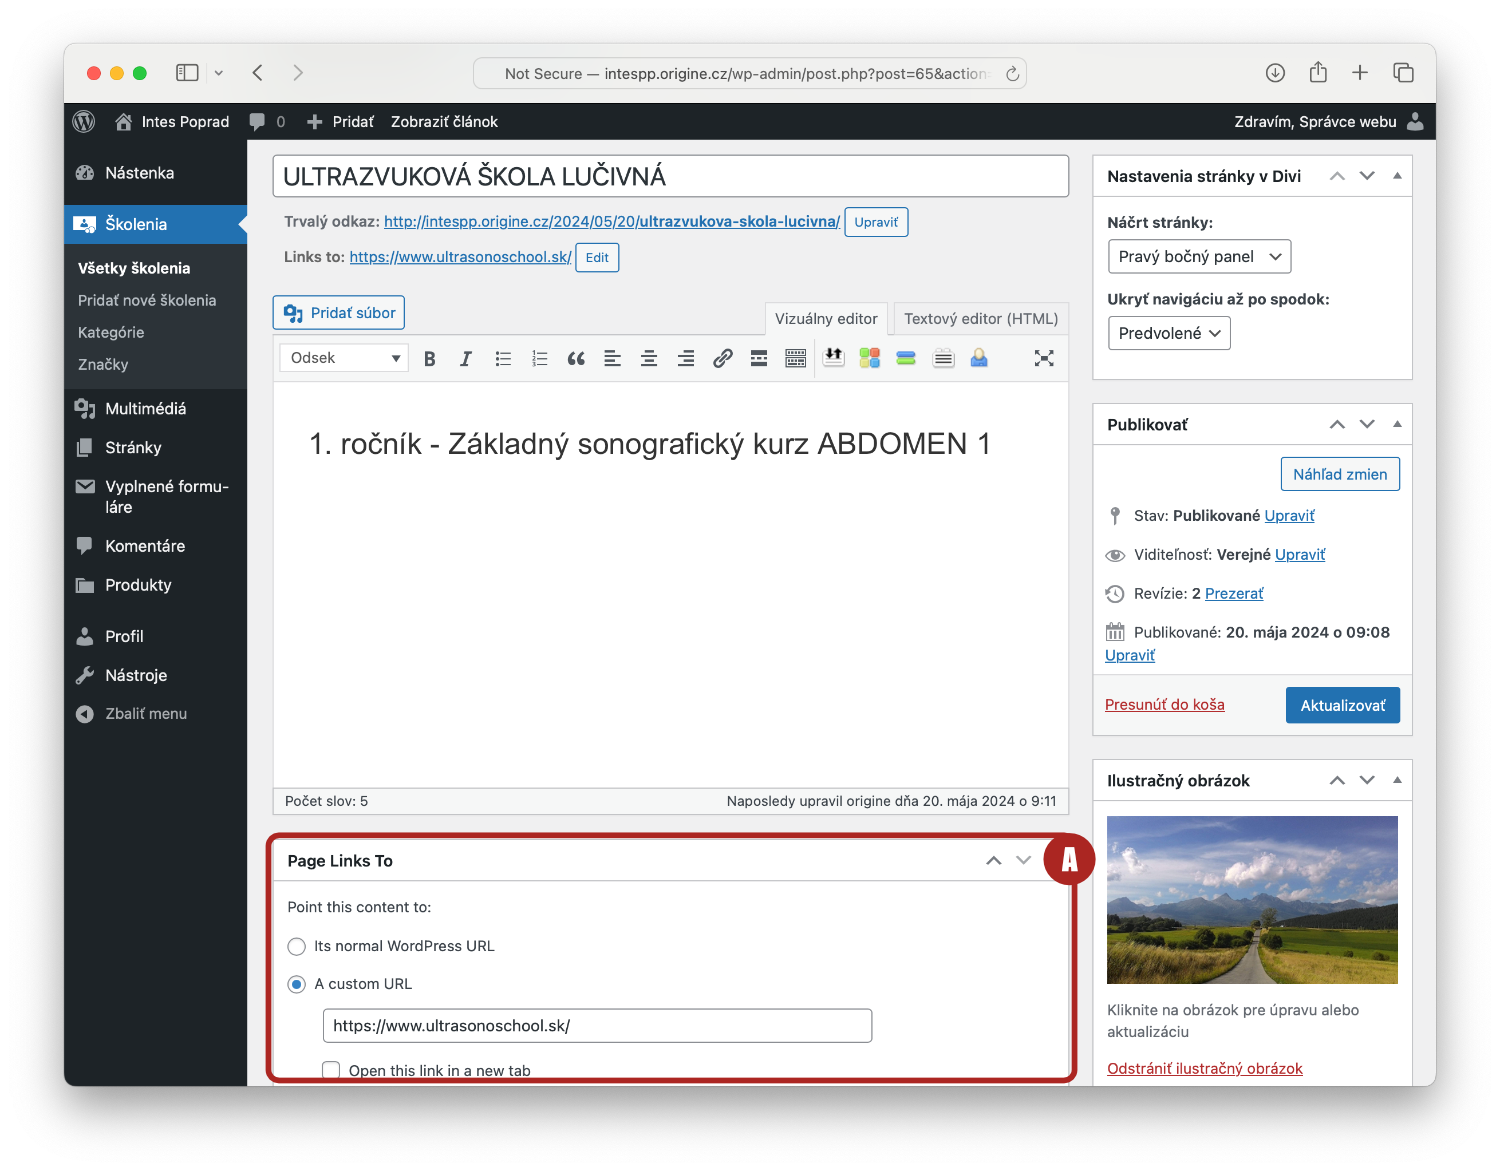Viewport: 1500px width, 1171px height.
Task: Collapse the Publikovať panel
Action: coord(1397,424)
